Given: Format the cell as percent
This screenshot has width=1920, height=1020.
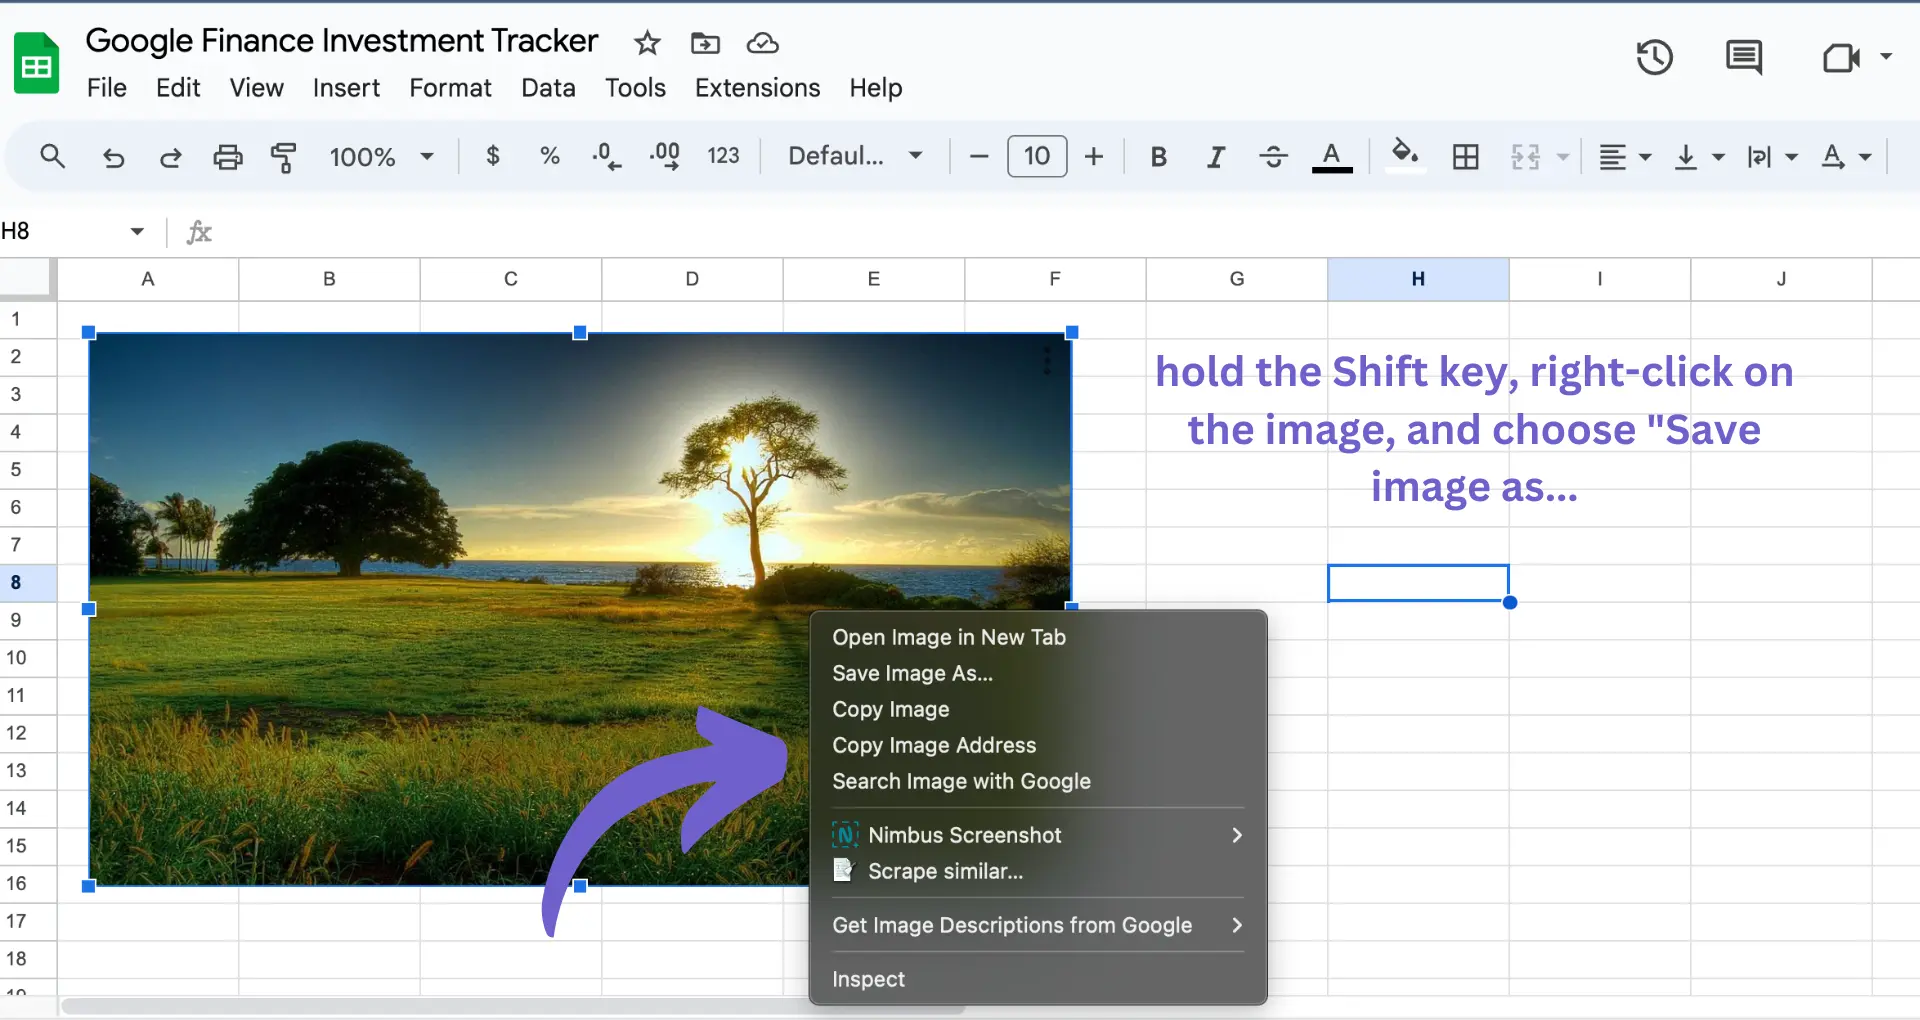Looking at the screenshot, I should click(549, 156).
